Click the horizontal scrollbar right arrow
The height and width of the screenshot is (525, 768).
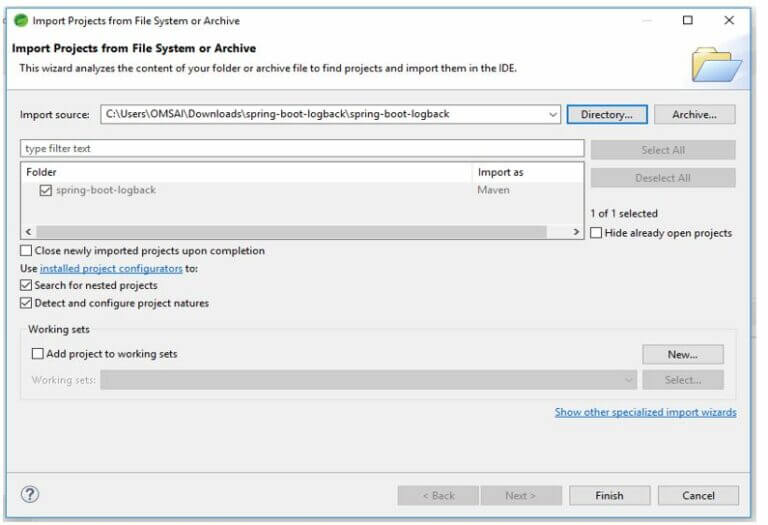click(x=576, y=232)
